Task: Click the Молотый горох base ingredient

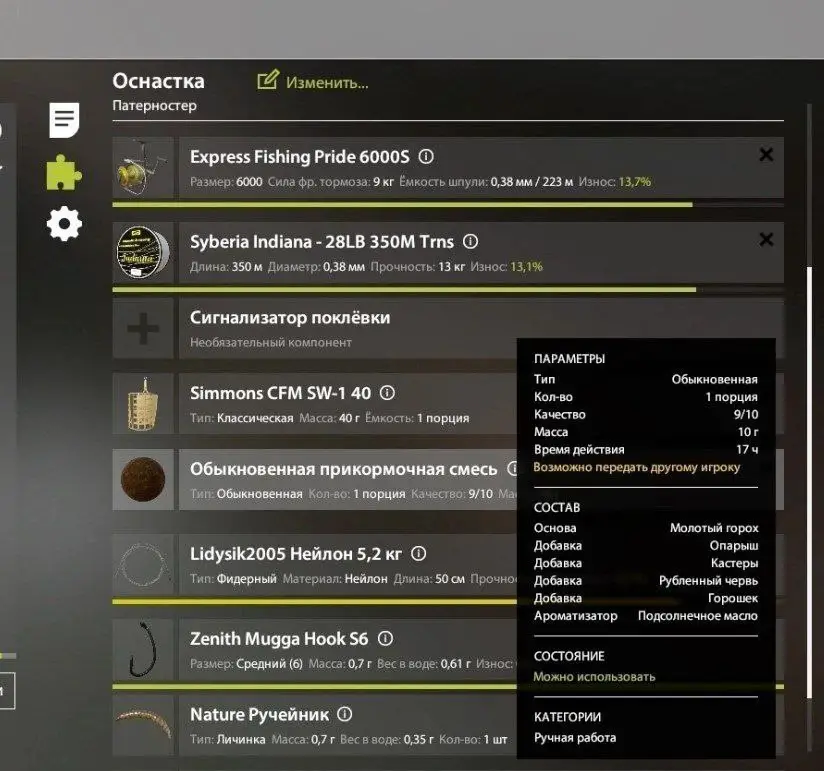Action: pyautogui.click(x=714, y=528)
